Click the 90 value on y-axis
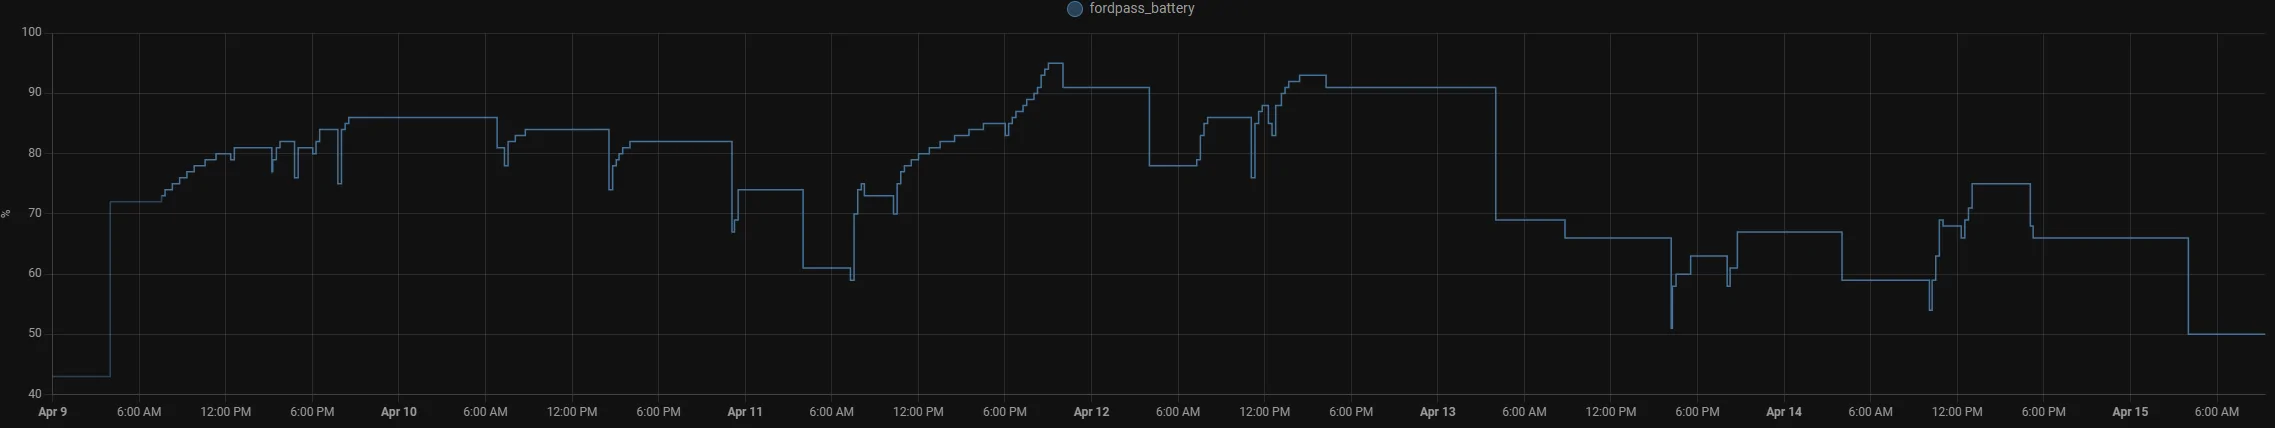The width and height of the screenshot is (2275, 428). (34, 92)
